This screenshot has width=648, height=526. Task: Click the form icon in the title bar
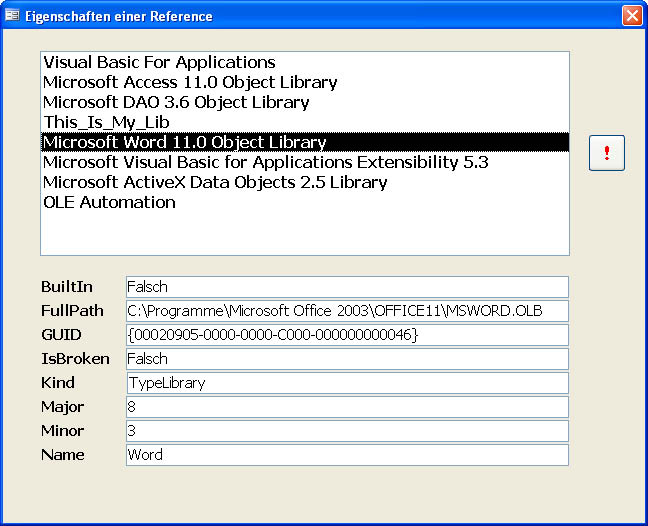pyautogui.click(x=12, y=16)
